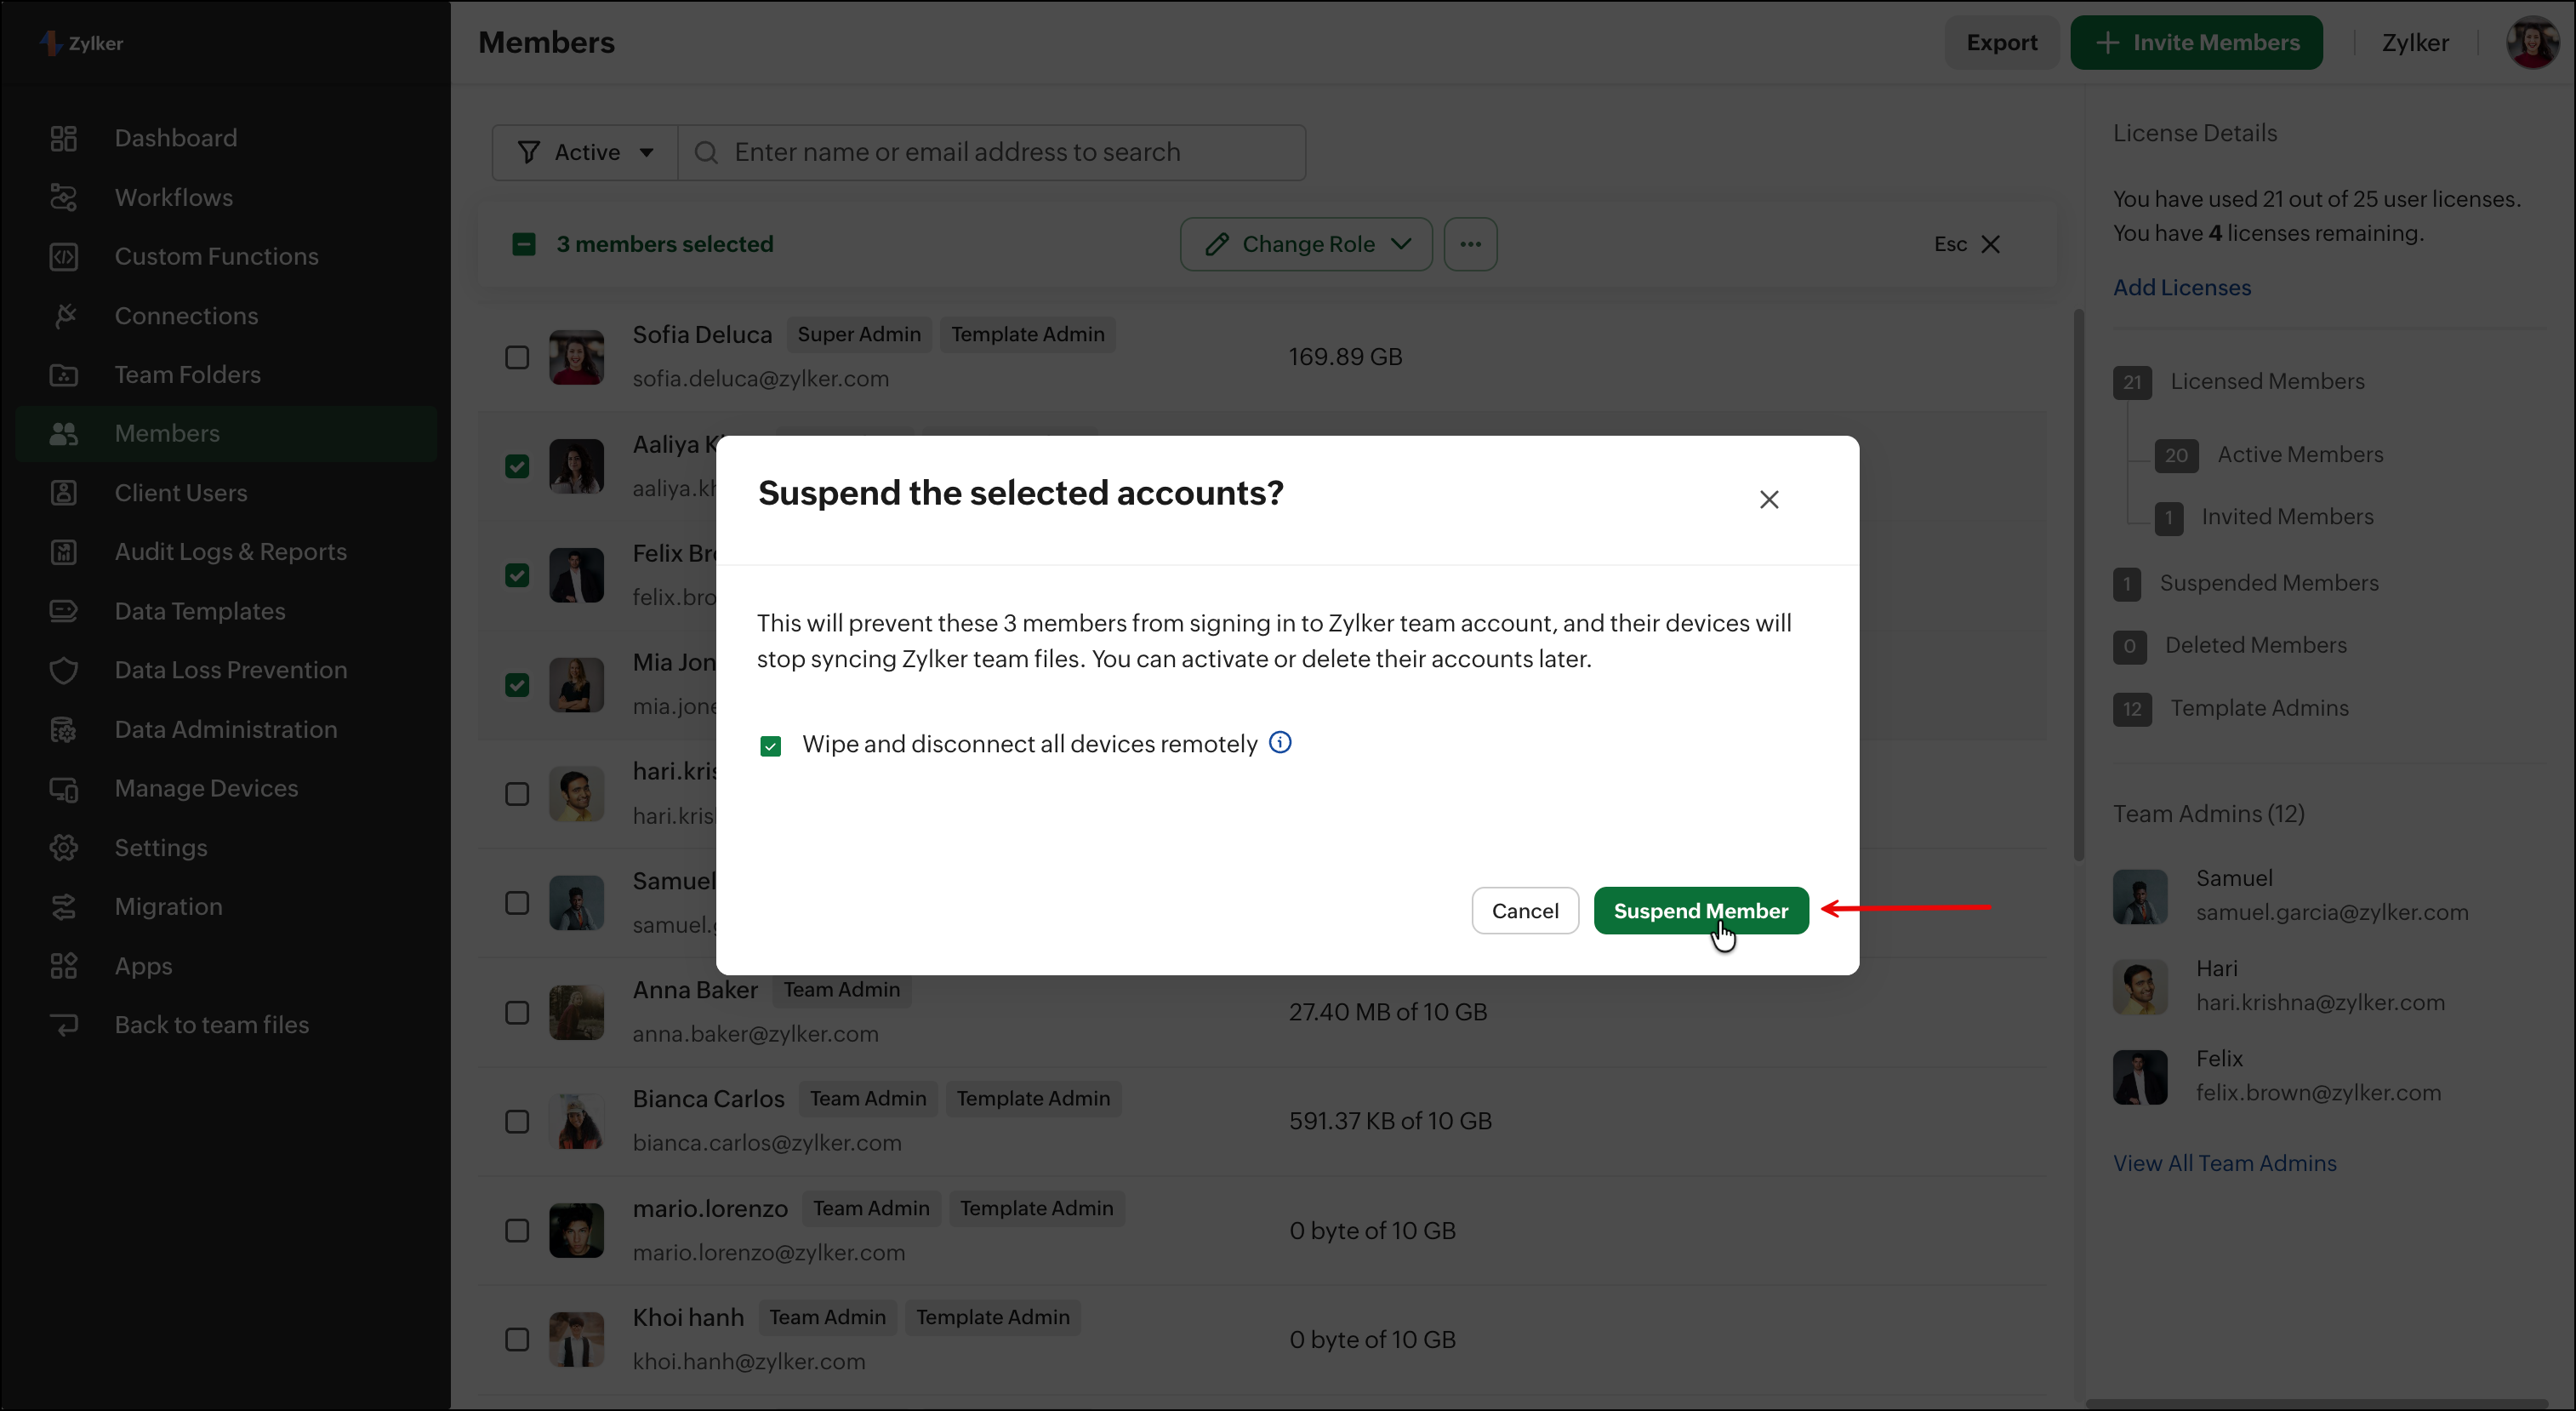
Task: Click Invite Members button
Action: [2196, 43]
